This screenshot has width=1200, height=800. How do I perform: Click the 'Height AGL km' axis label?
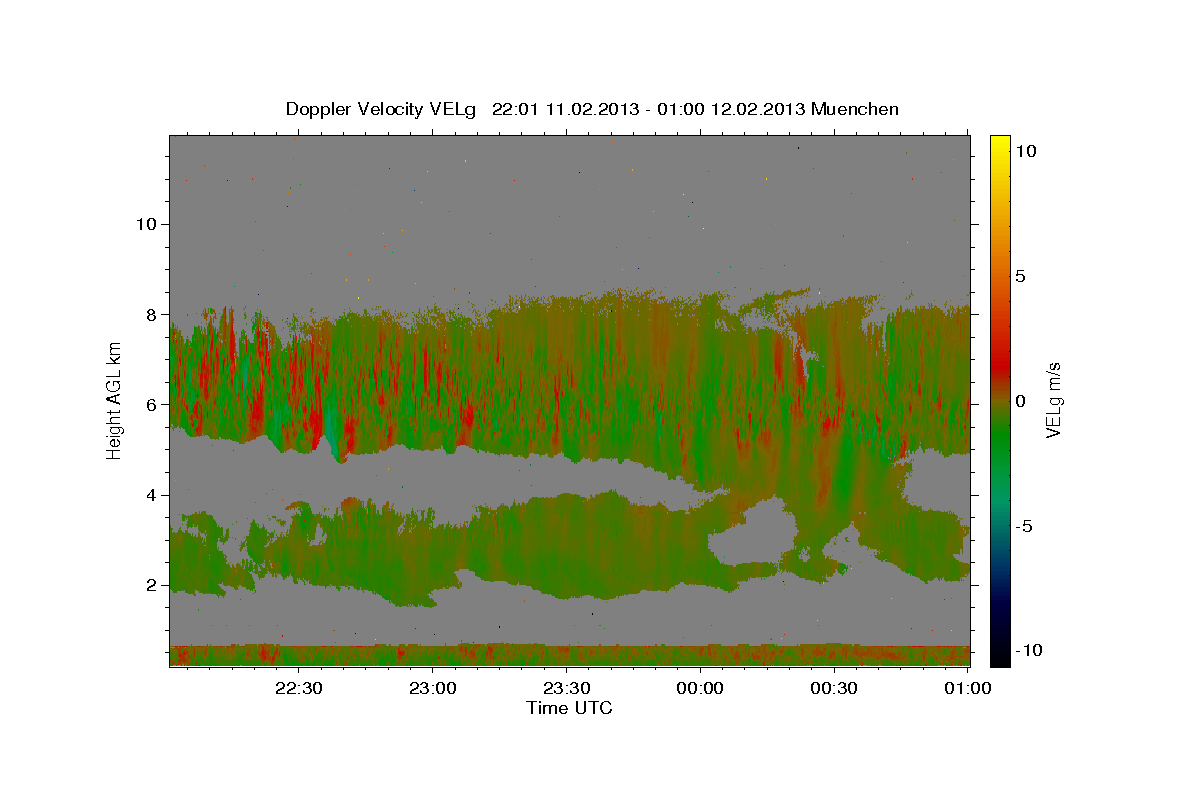coord(114,401)
